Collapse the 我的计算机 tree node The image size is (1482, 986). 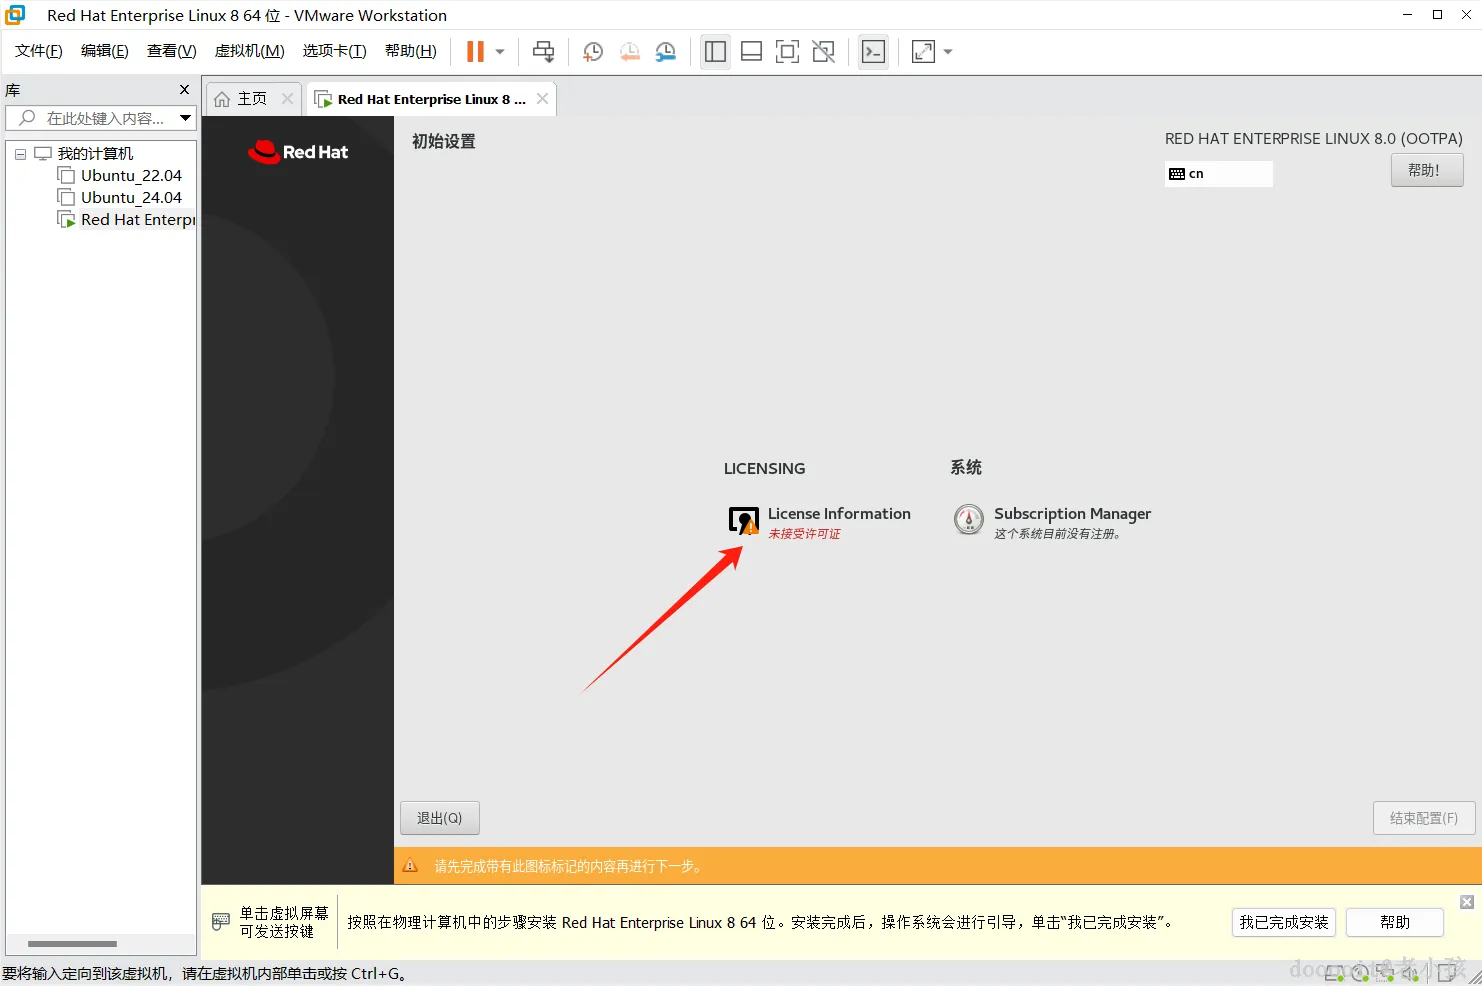(20, 154)
